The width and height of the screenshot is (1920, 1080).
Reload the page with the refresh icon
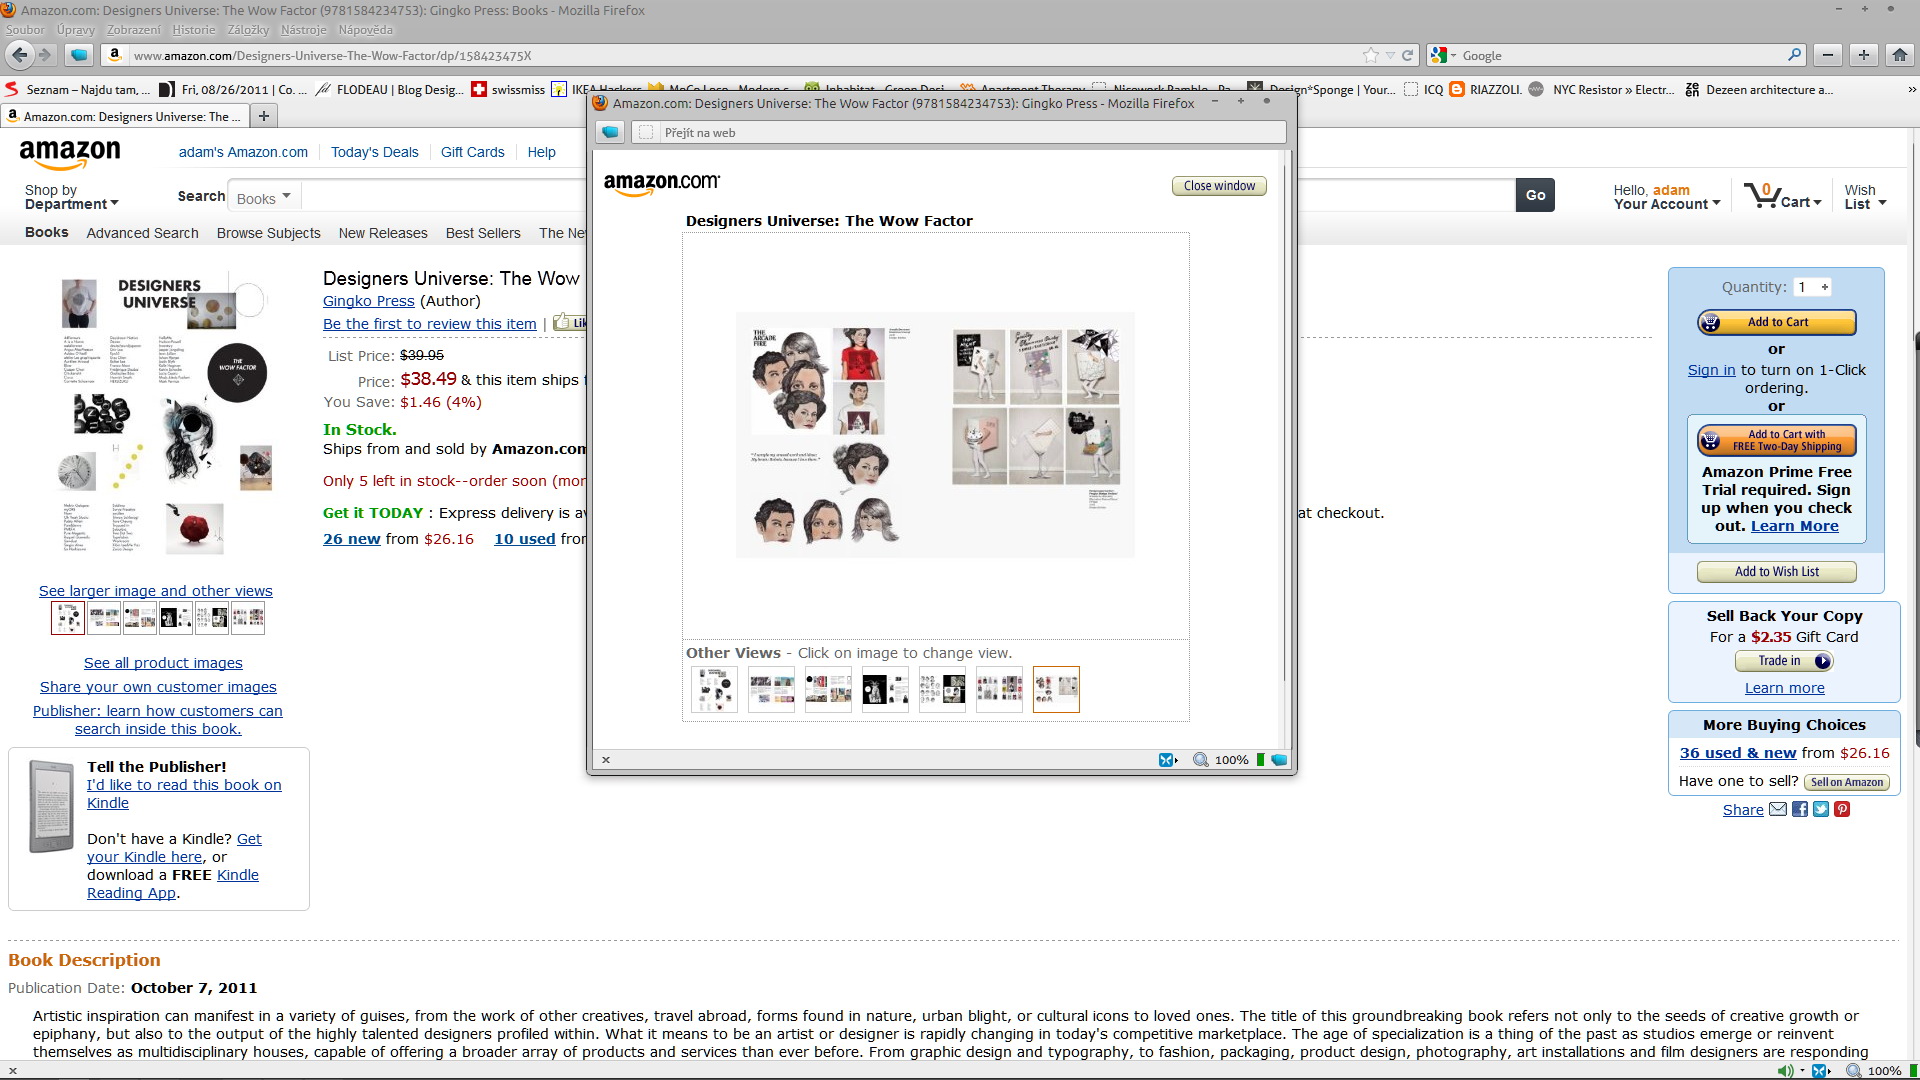[x=1408, y=55]
